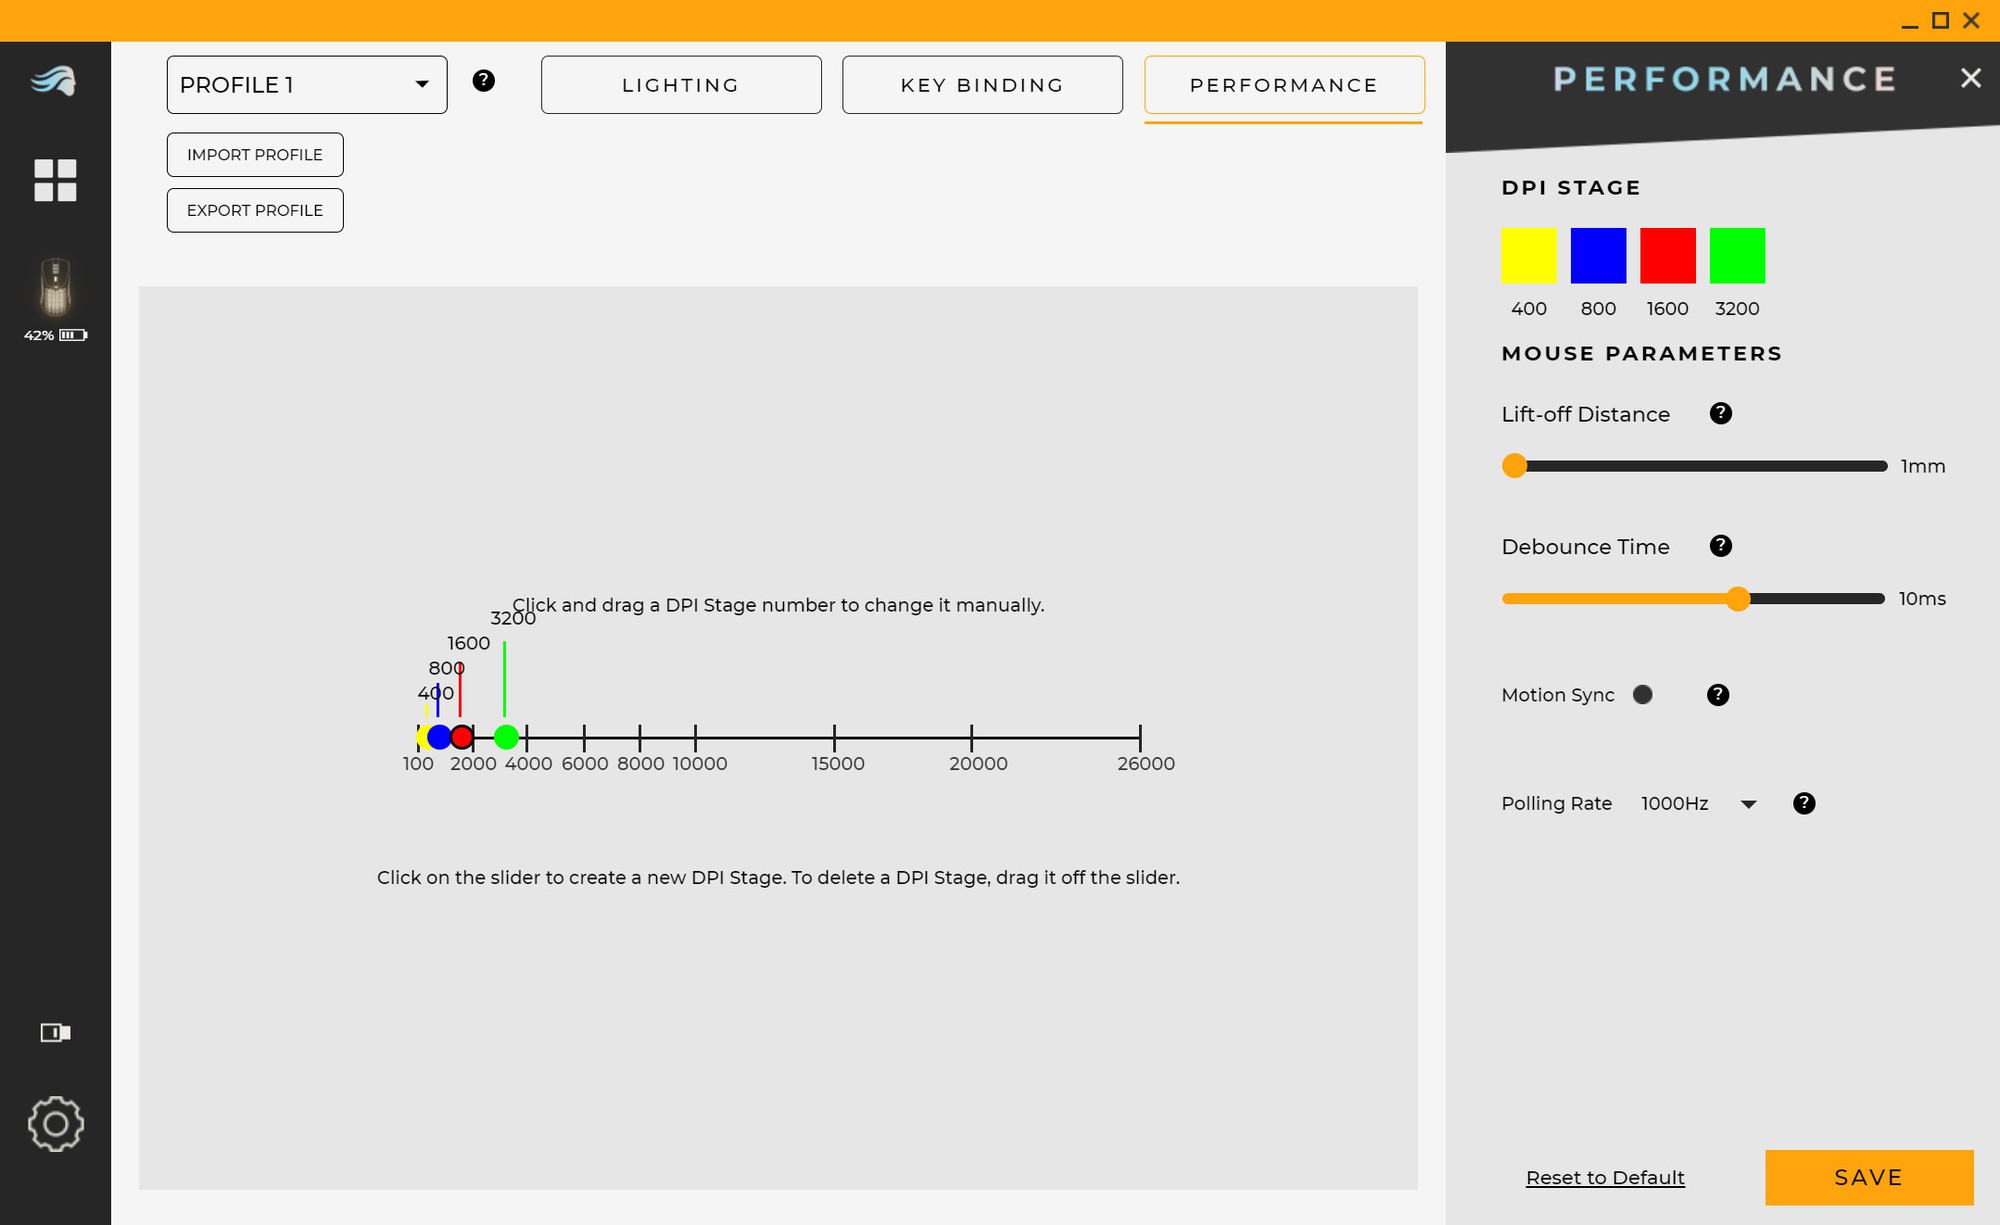This screenshot has width=2000, height=1225.
Task: Switch to the Lighting tab
Action: pos(680,85)
